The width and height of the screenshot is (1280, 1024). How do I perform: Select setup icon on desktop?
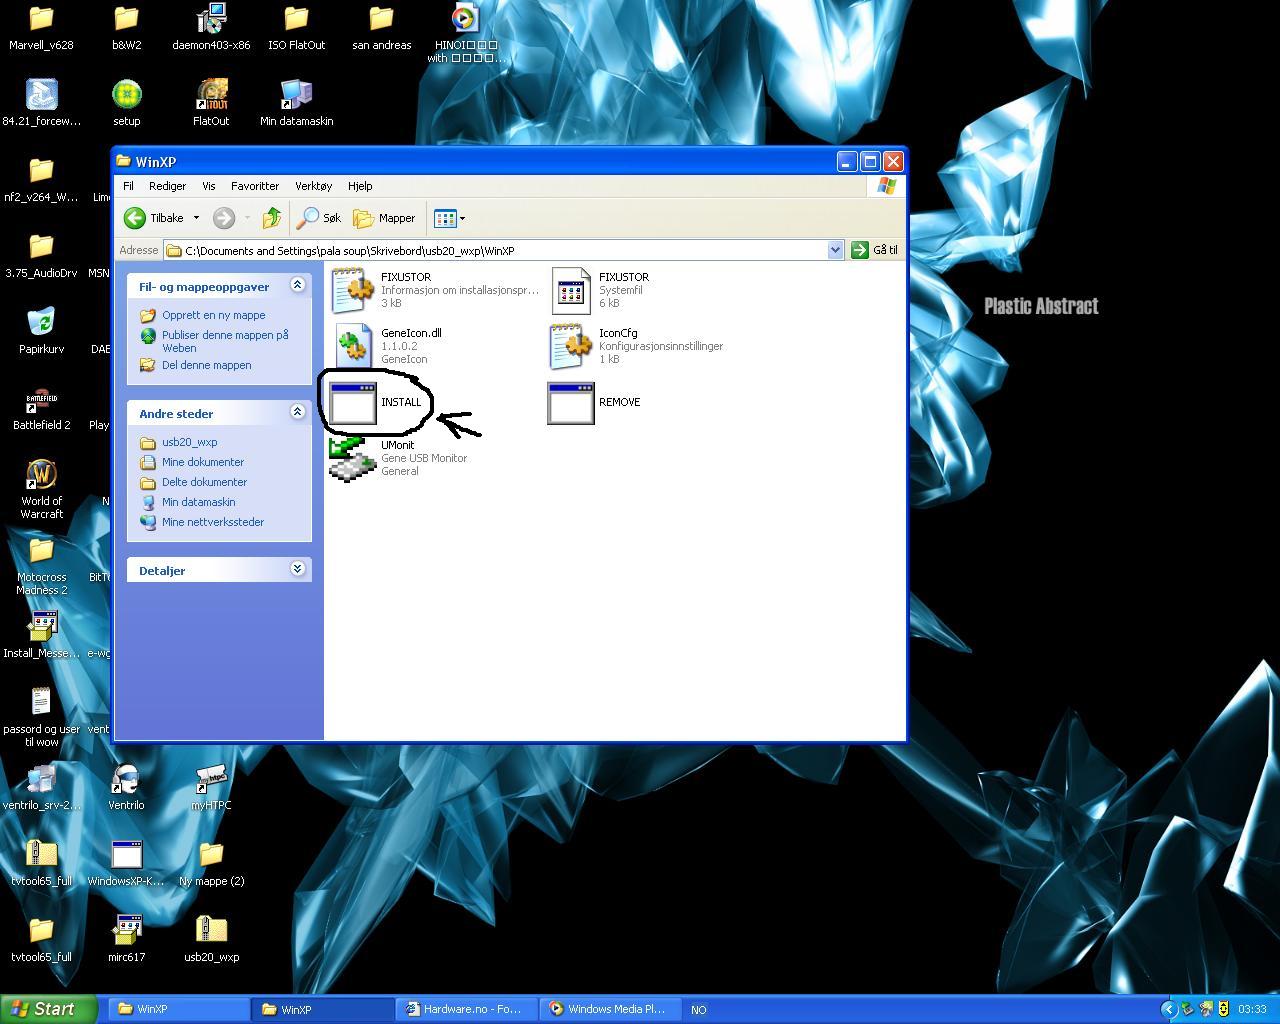126,103
